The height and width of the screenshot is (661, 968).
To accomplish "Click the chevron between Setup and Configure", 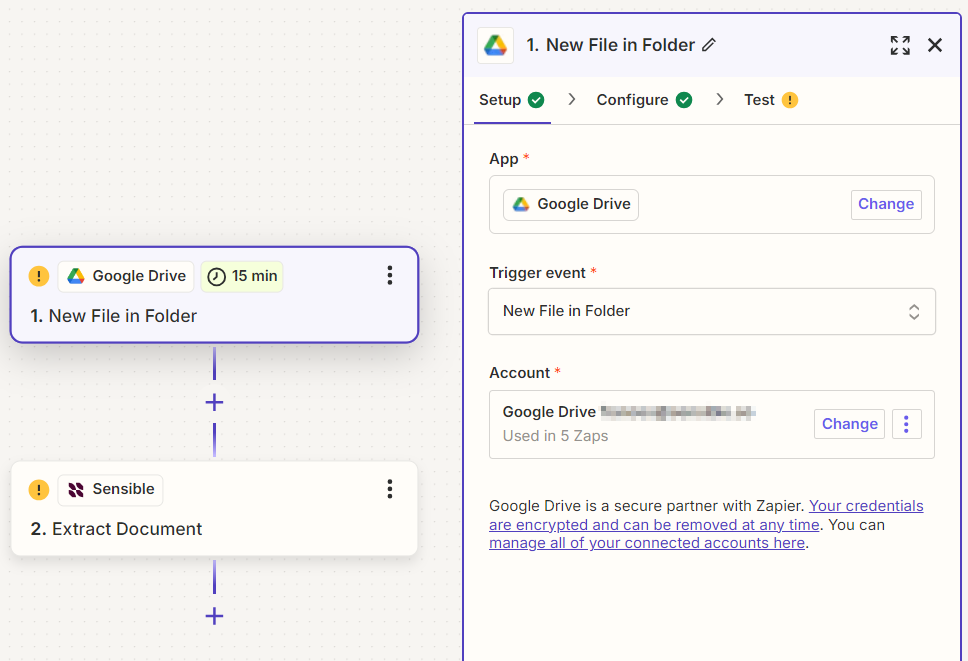I will (572, 99).
